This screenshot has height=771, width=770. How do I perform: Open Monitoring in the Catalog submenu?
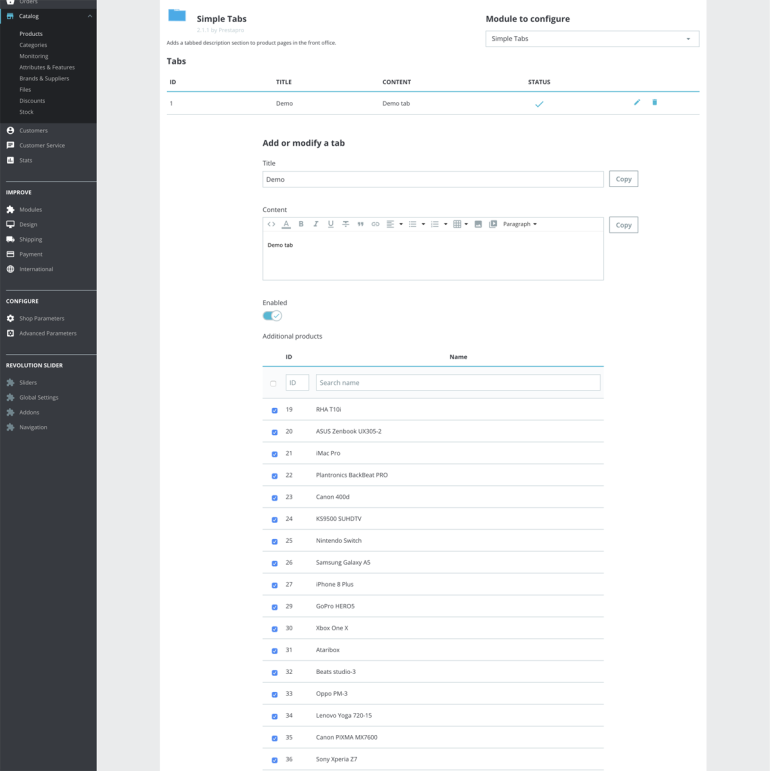[x=34, y=57]
